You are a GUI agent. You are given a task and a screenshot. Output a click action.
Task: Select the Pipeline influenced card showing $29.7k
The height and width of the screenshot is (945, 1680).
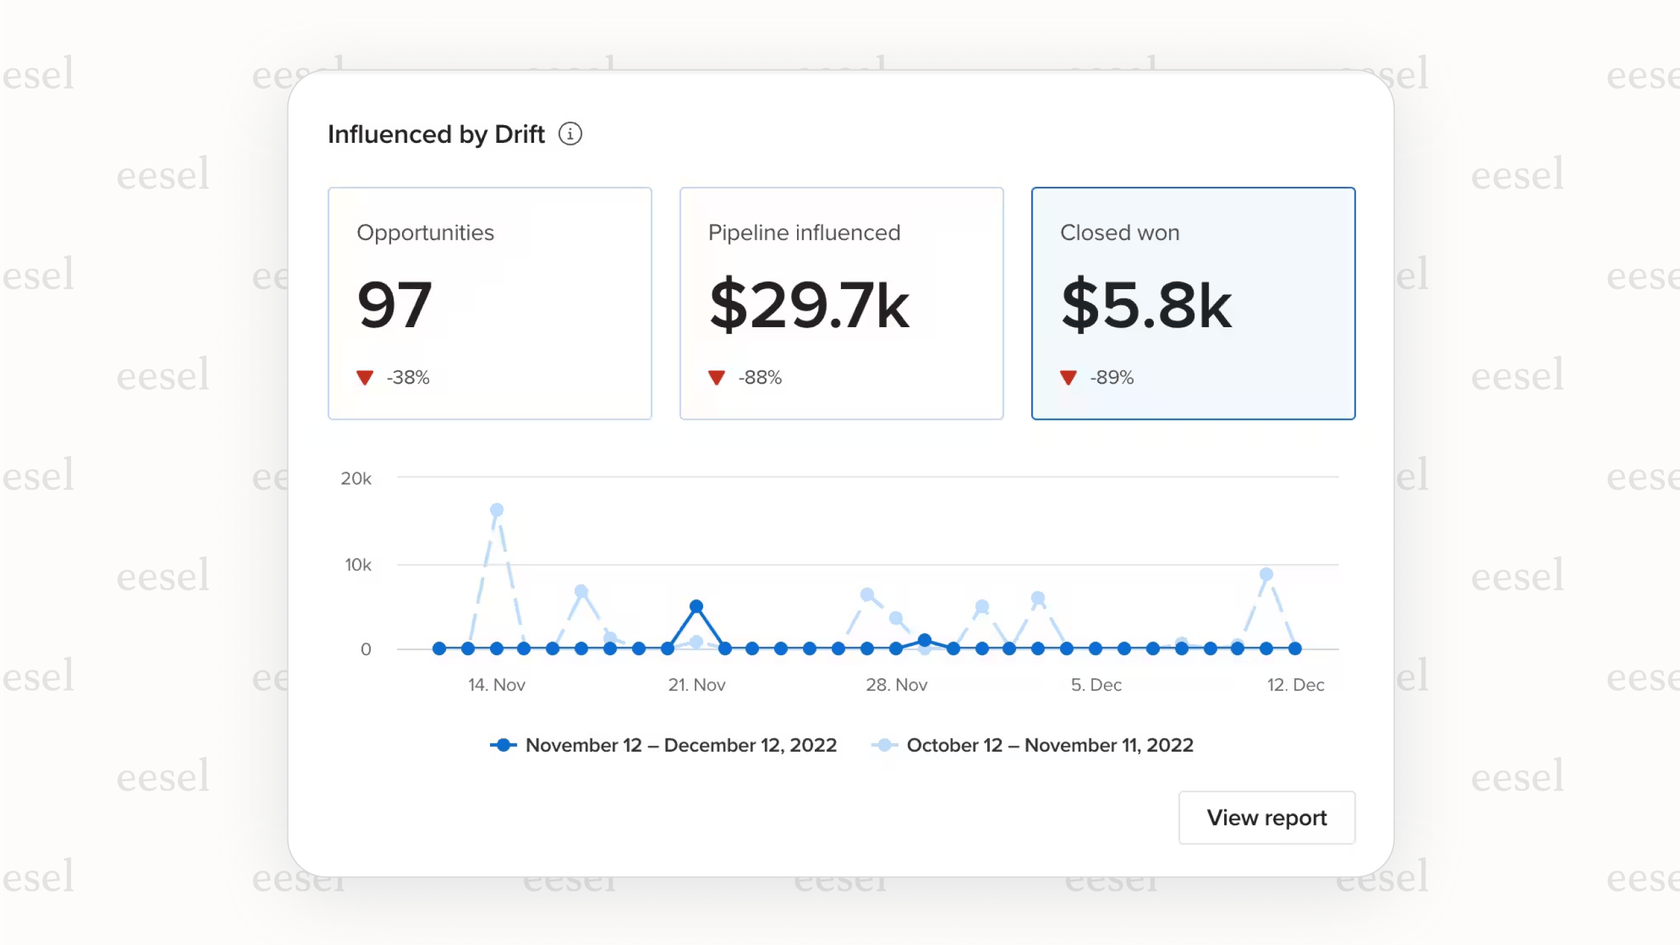pos(841,303)
